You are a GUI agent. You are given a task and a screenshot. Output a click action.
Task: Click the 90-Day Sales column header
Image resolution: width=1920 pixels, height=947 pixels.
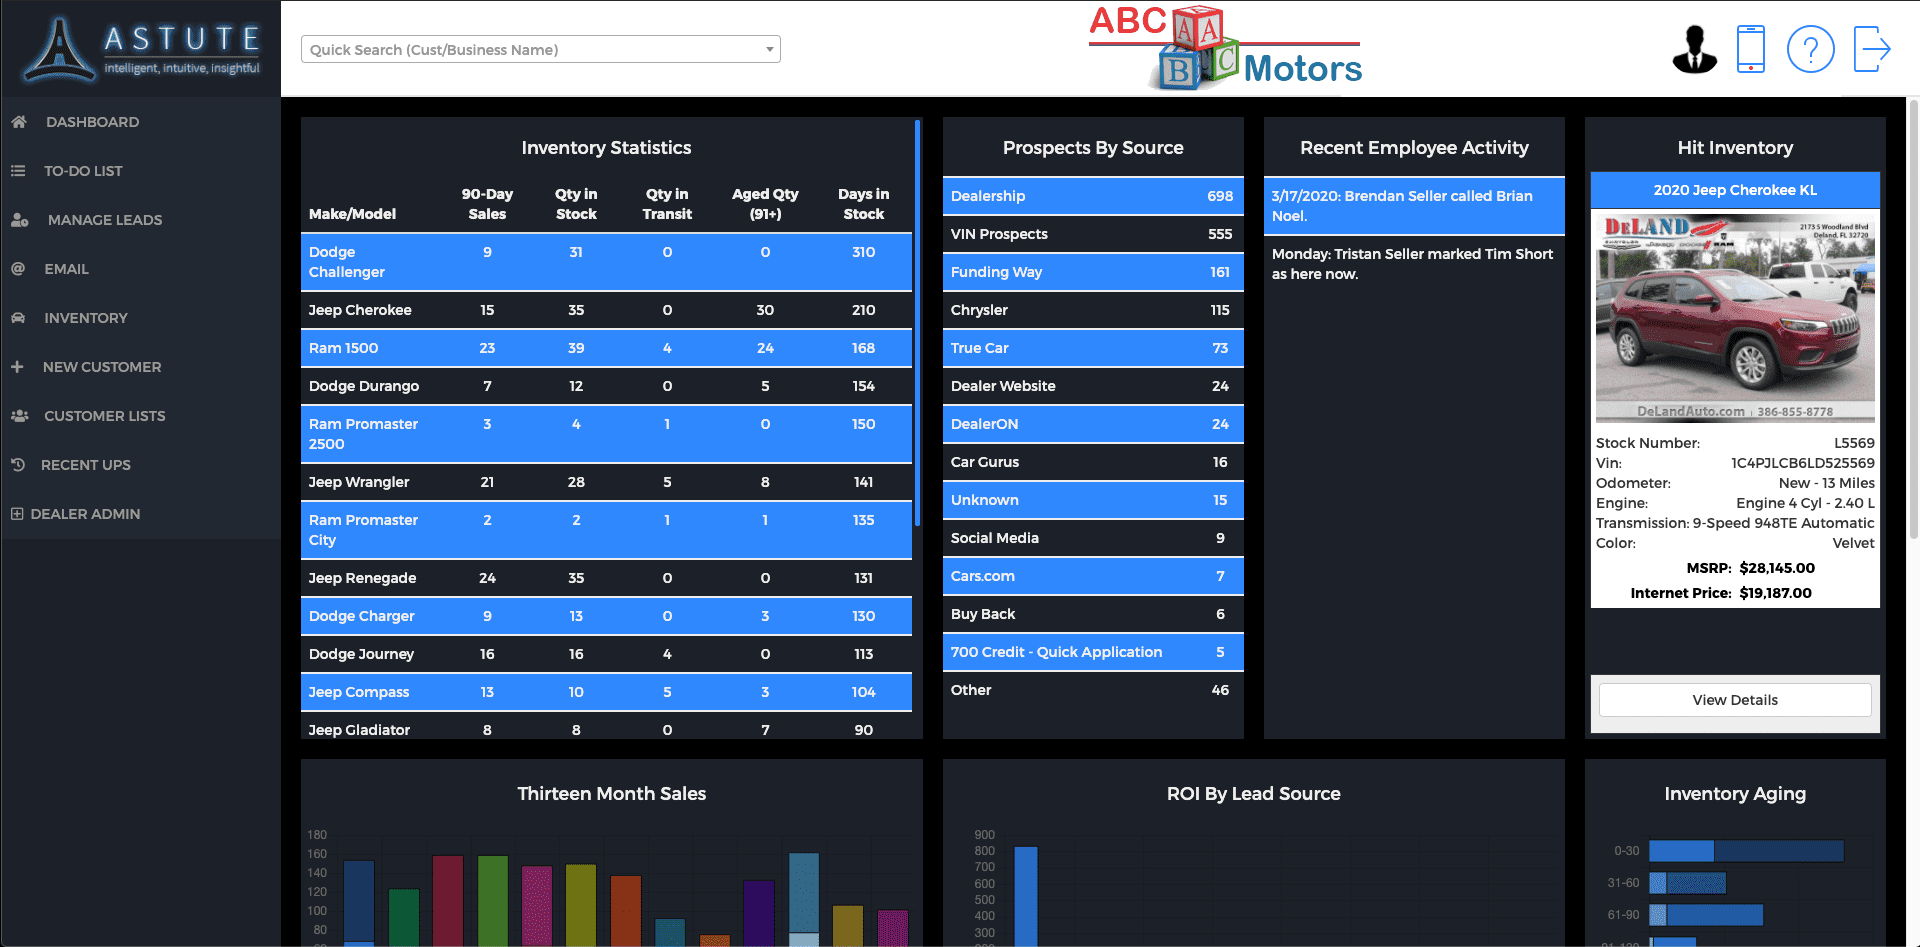(x=487, y=204)
